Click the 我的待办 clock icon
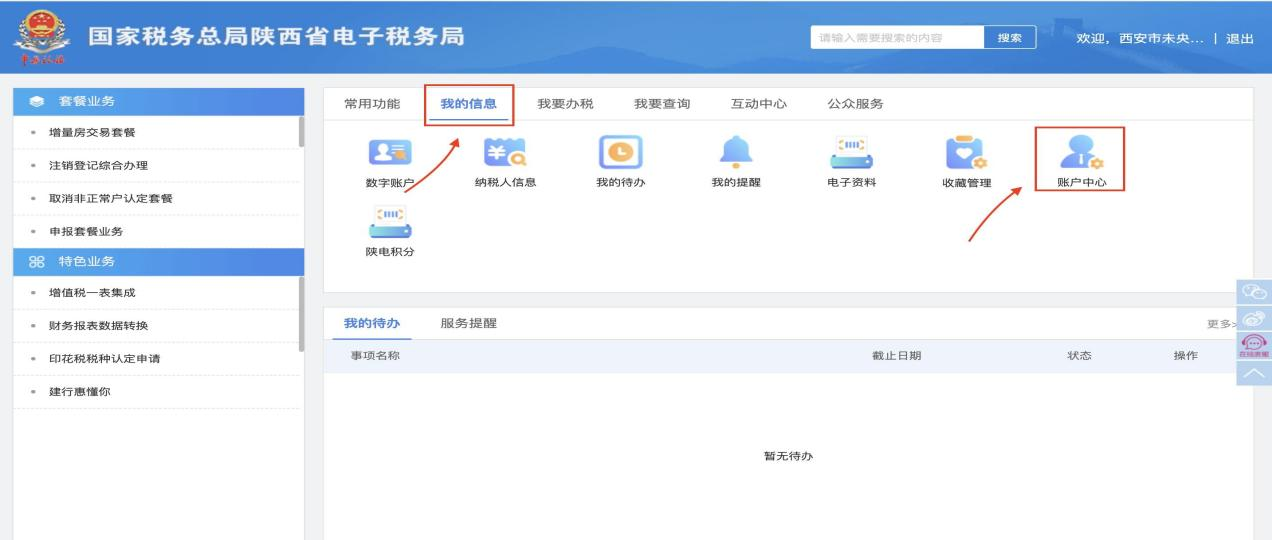The image size is (1272, 540). tap(616, 152)
